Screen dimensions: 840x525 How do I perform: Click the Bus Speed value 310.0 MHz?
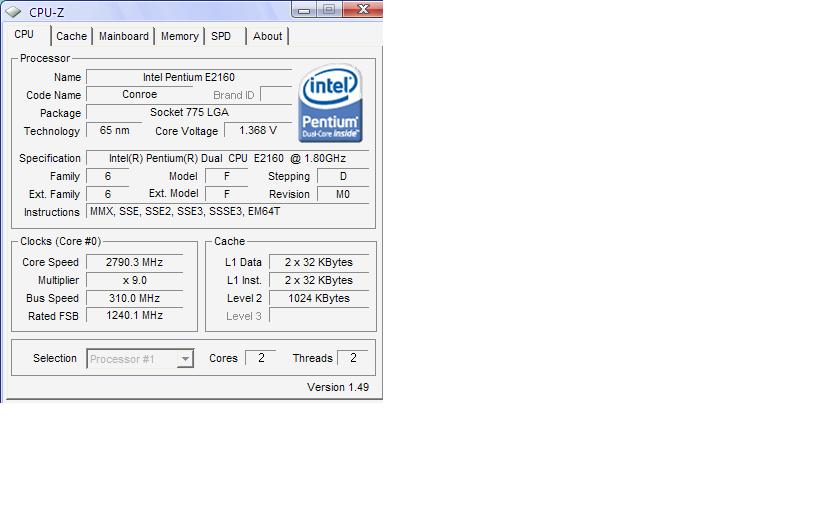[134, 298]
